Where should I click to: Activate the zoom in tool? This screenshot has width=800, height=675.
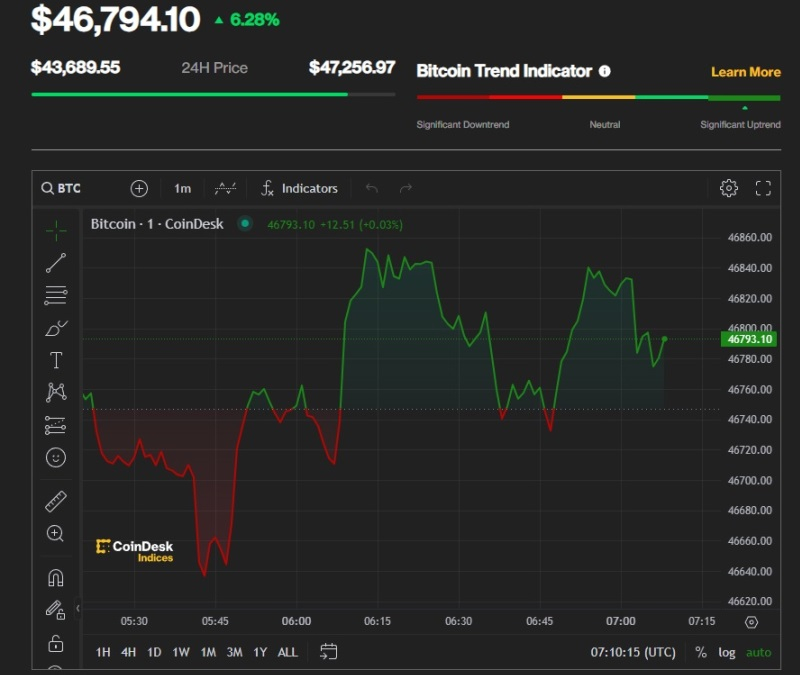click(x=56, y=534)
